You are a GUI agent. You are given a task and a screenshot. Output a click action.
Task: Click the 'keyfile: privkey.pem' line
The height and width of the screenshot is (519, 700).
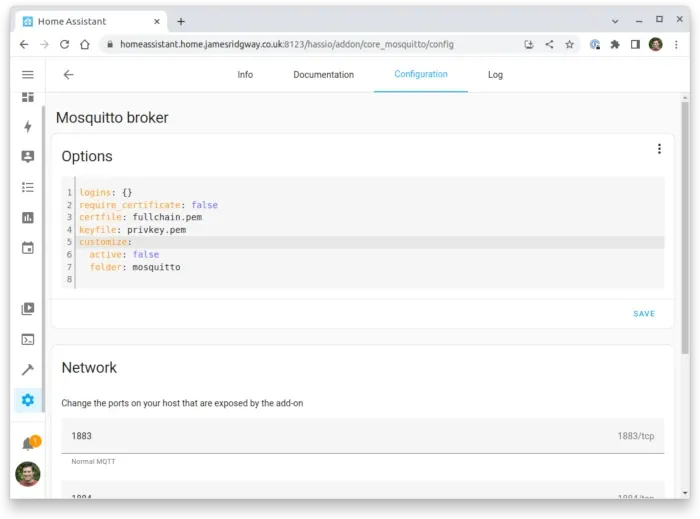[x=133, y=230]
